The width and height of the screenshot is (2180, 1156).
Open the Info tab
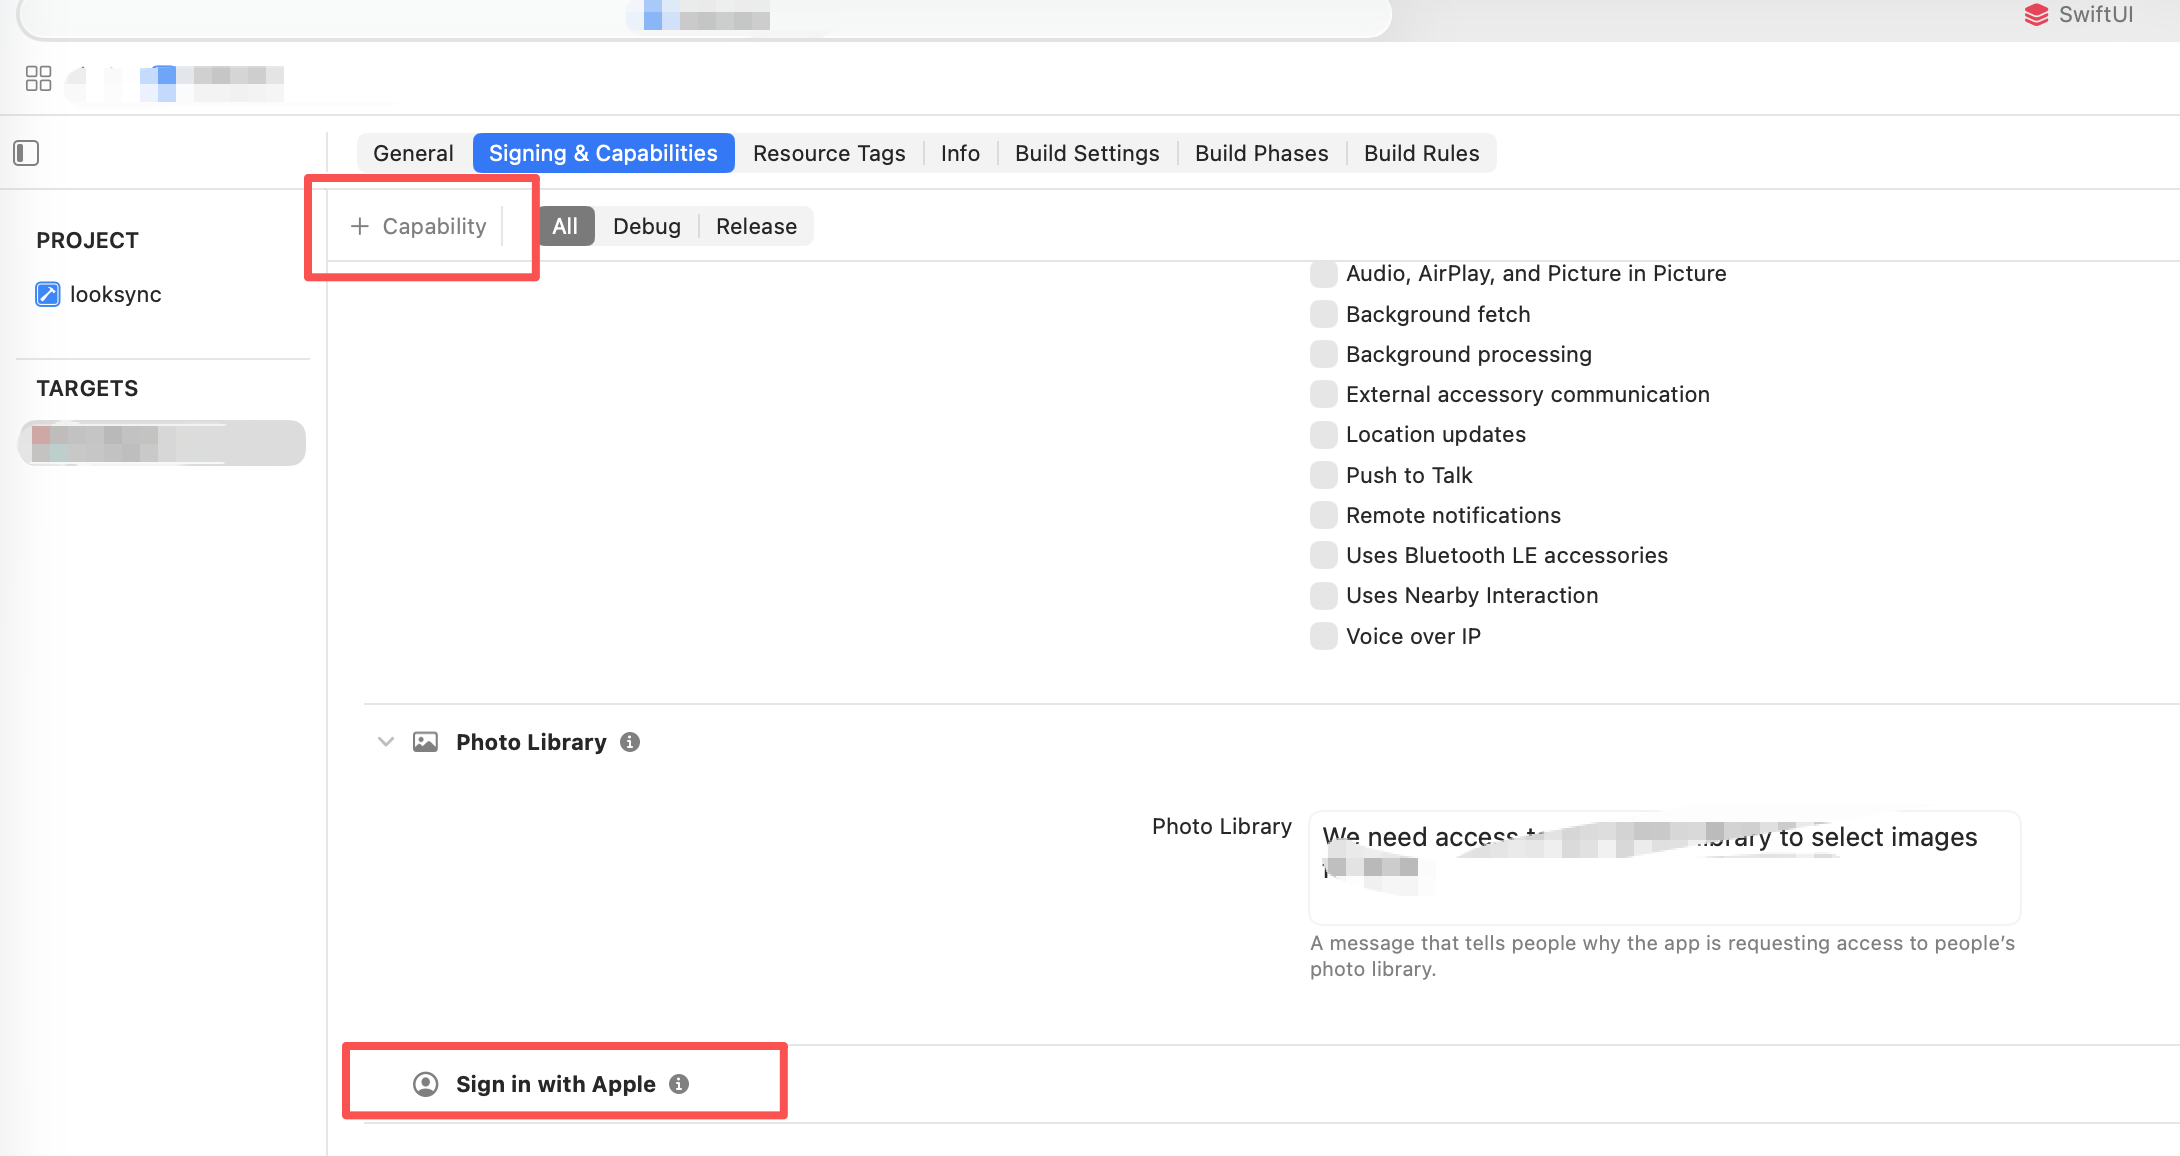click(960, 153)
